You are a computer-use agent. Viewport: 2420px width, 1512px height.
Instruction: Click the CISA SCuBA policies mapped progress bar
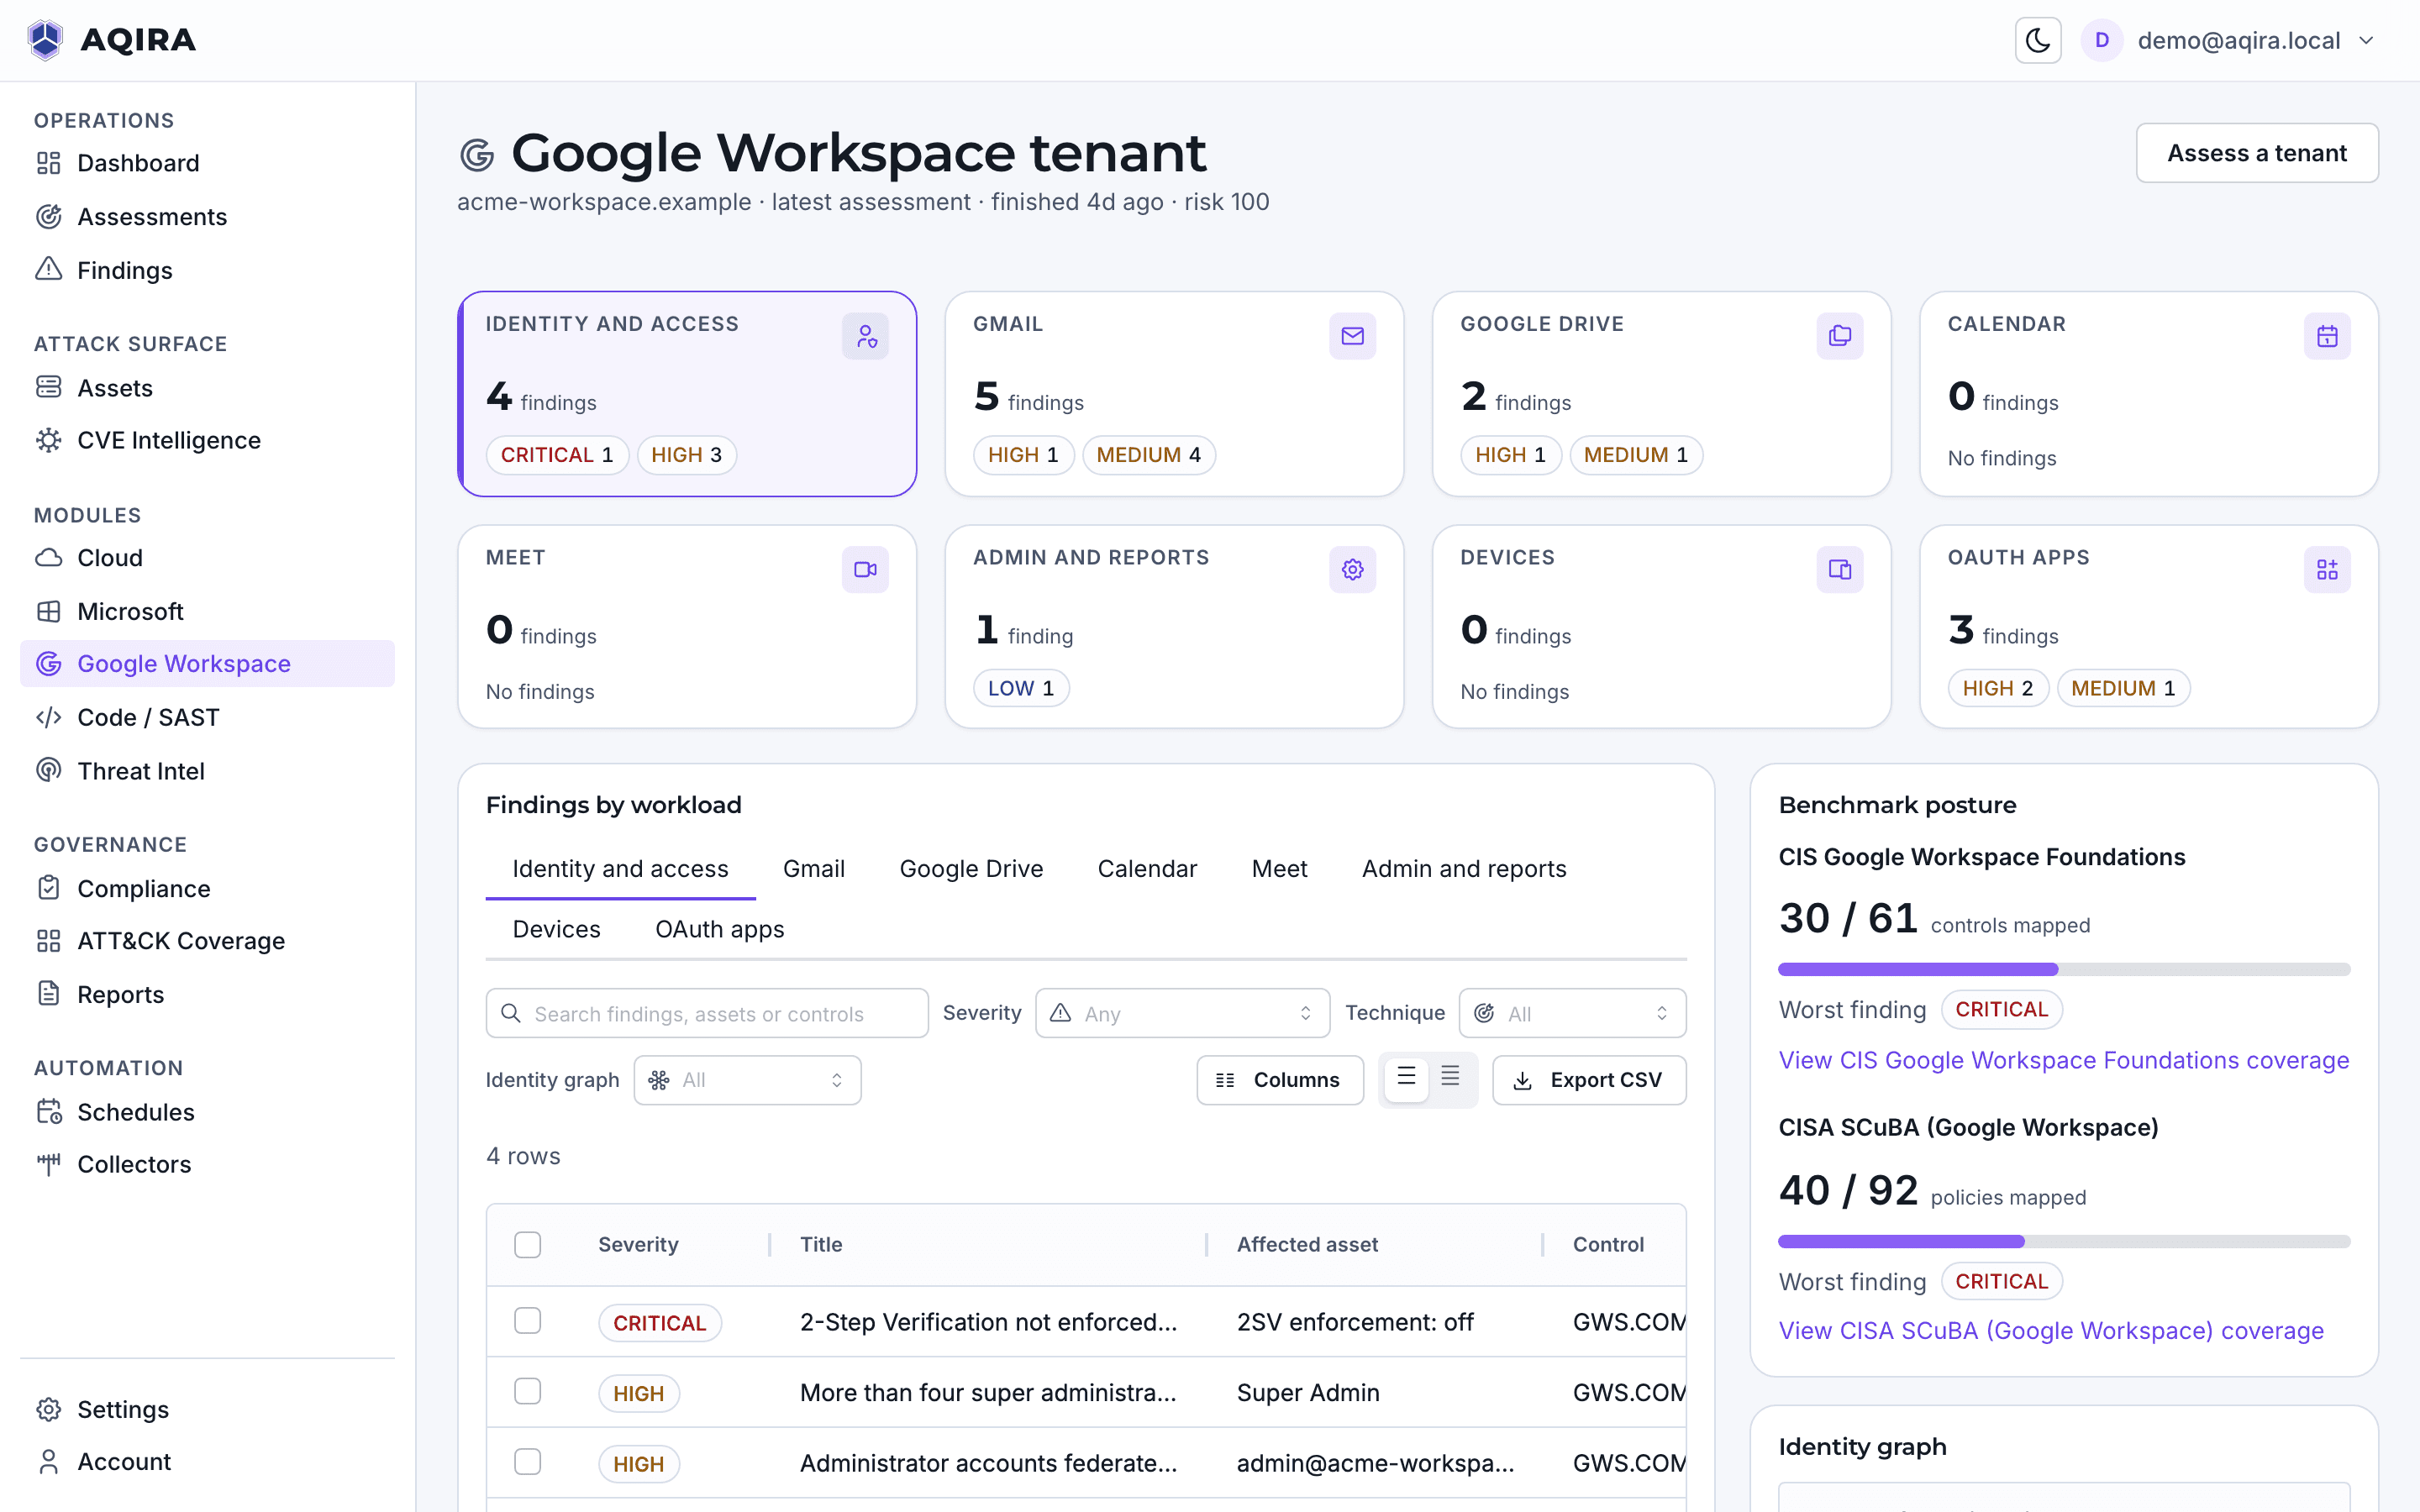tap(2064, 1241)
